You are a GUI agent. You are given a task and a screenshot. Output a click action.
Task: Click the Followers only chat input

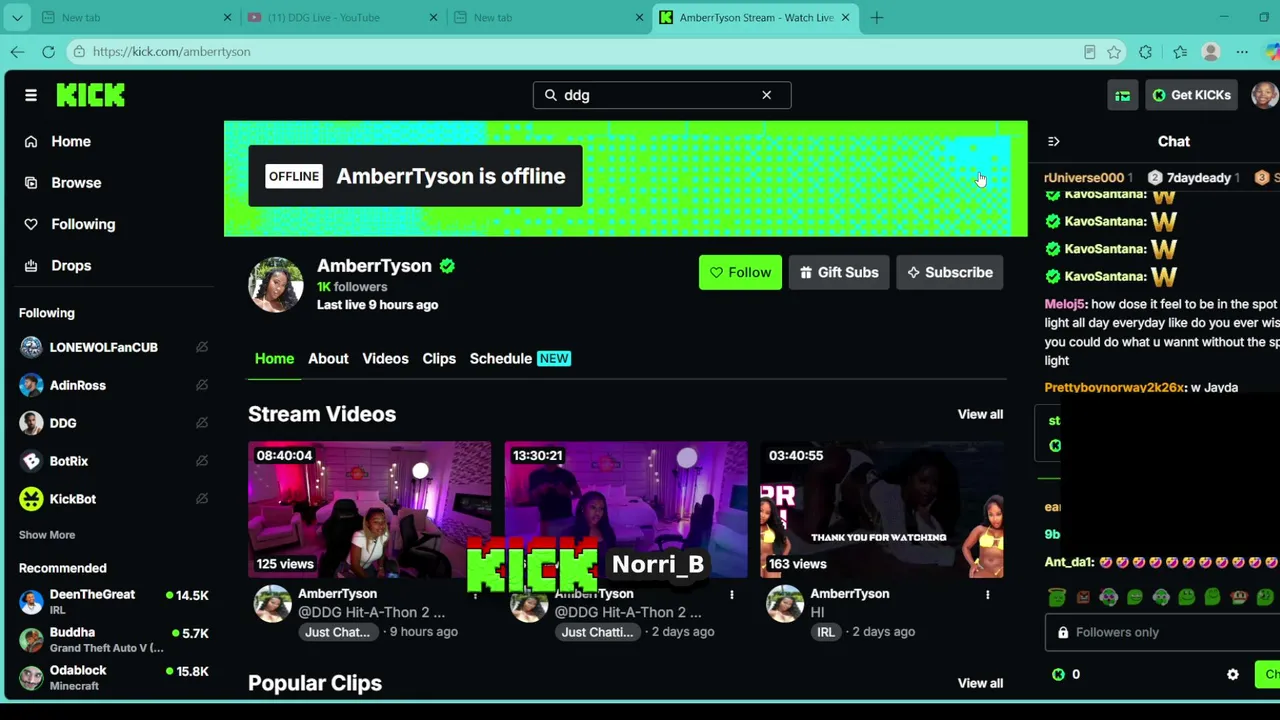1160,632
